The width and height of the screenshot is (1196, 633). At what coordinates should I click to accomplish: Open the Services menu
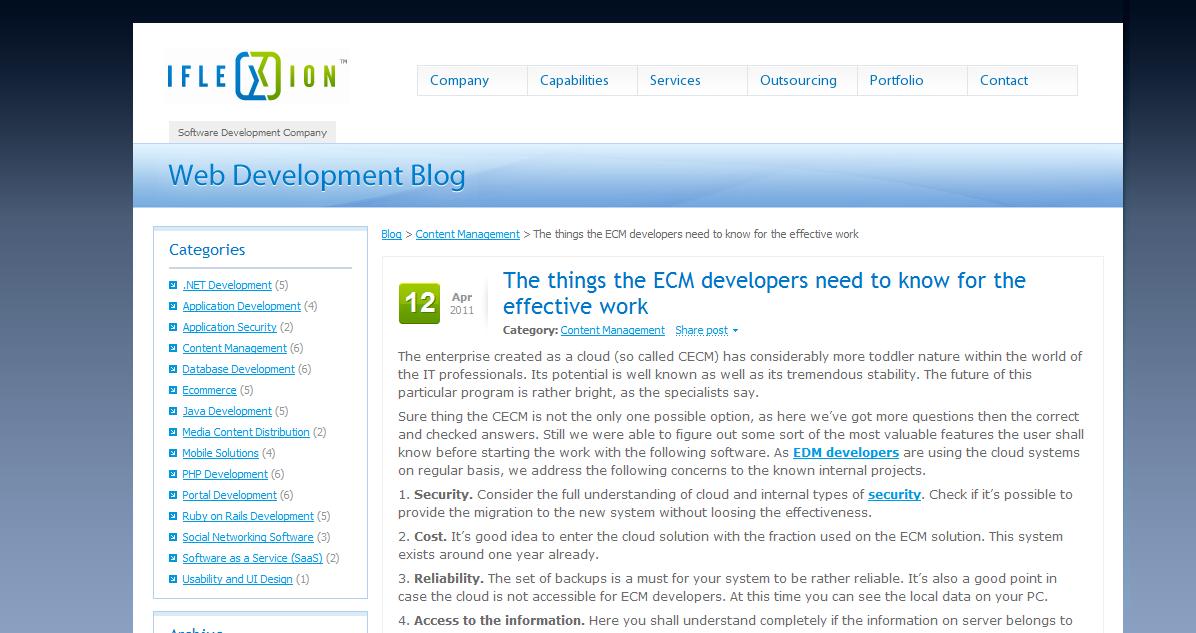click(x=692, y=80)
